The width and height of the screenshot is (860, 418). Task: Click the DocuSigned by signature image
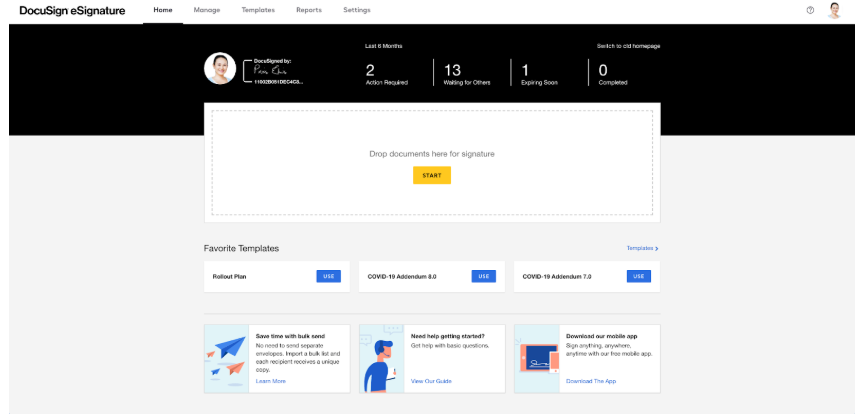point(275,71)
